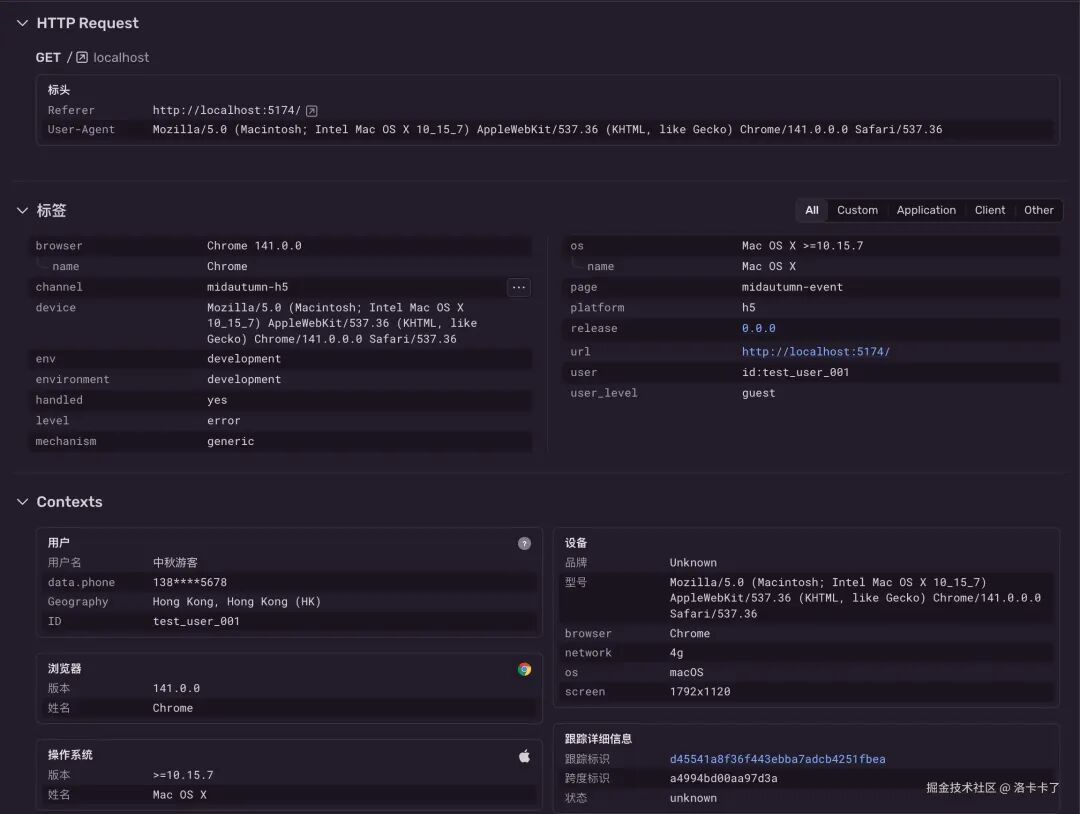This screenshot has width=1080, height=814.
Task: Click the page tag value midautumn-event
Action: (x=792, y=287)
